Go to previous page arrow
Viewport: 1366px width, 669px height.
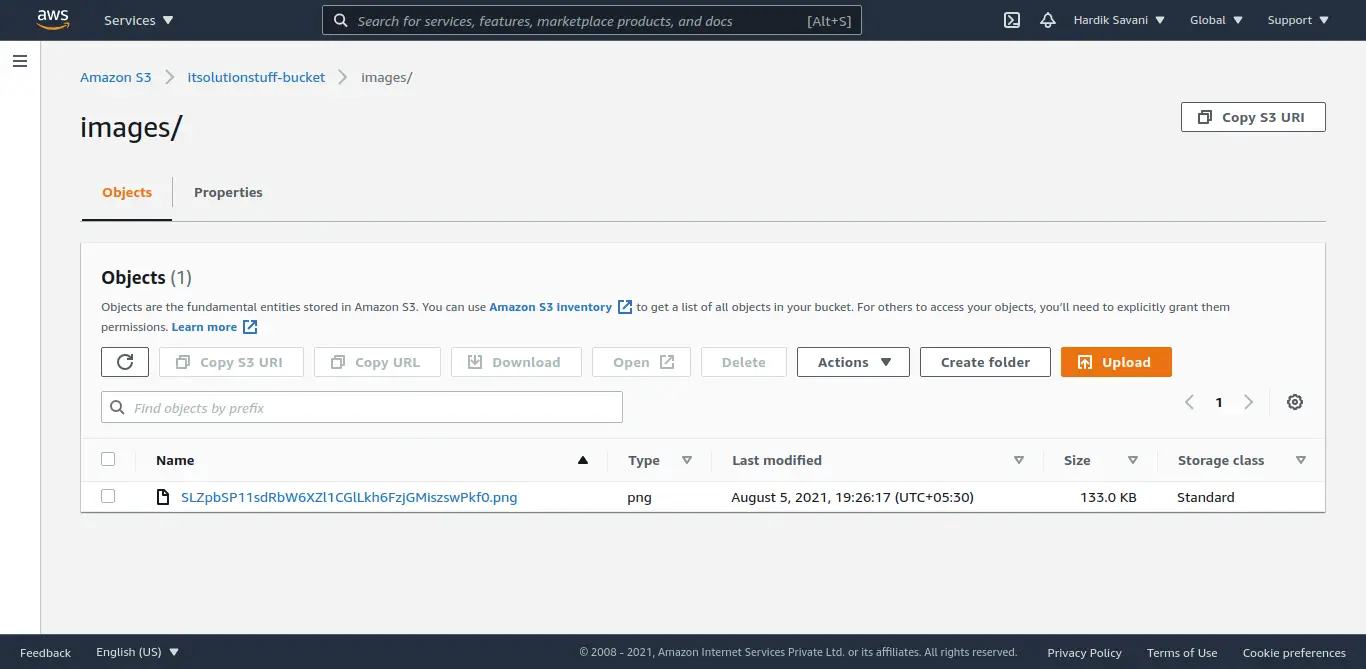1189,402
